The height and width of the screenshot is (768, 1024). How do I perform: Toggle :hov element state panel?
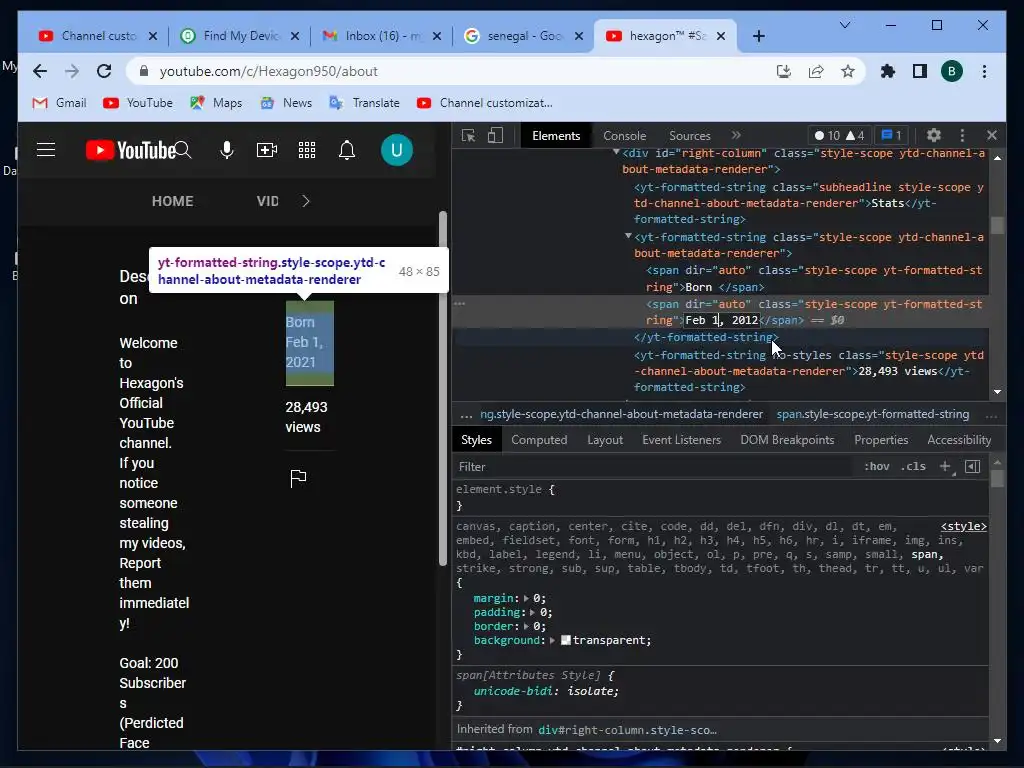(876, 466)
